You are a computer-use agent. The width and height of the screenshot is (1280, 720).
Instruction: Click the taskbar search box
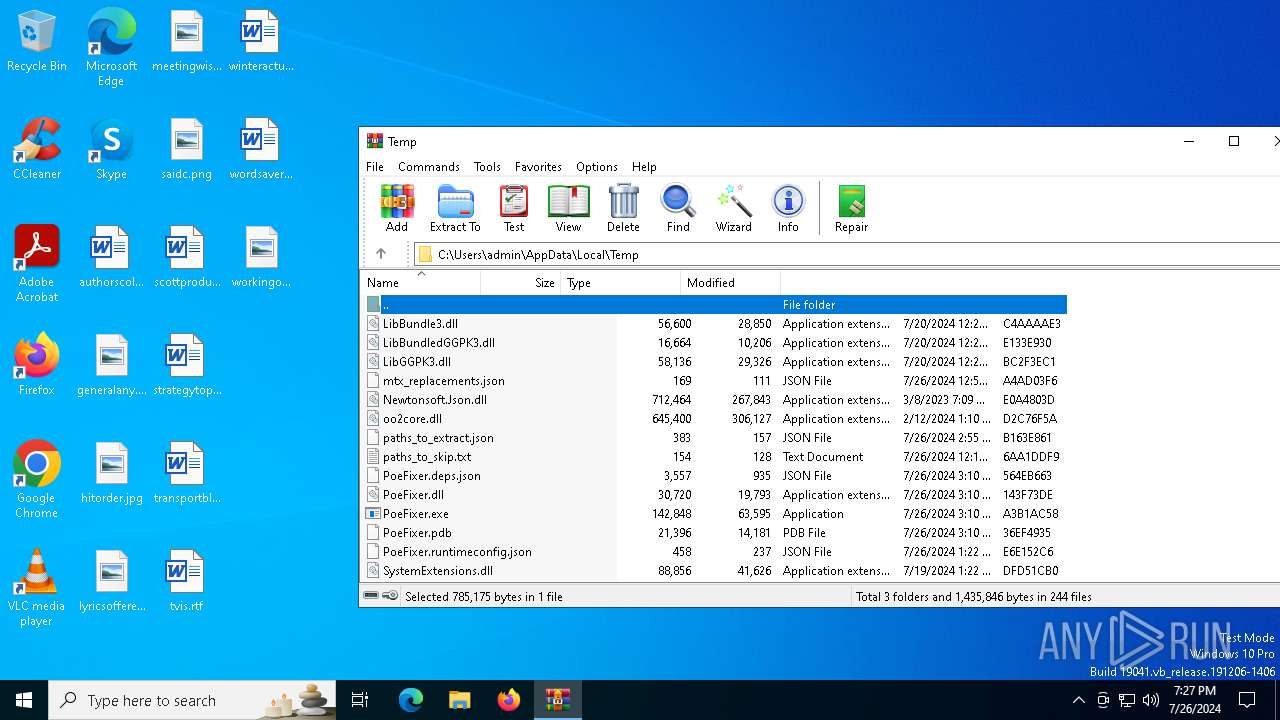(192, 700)
